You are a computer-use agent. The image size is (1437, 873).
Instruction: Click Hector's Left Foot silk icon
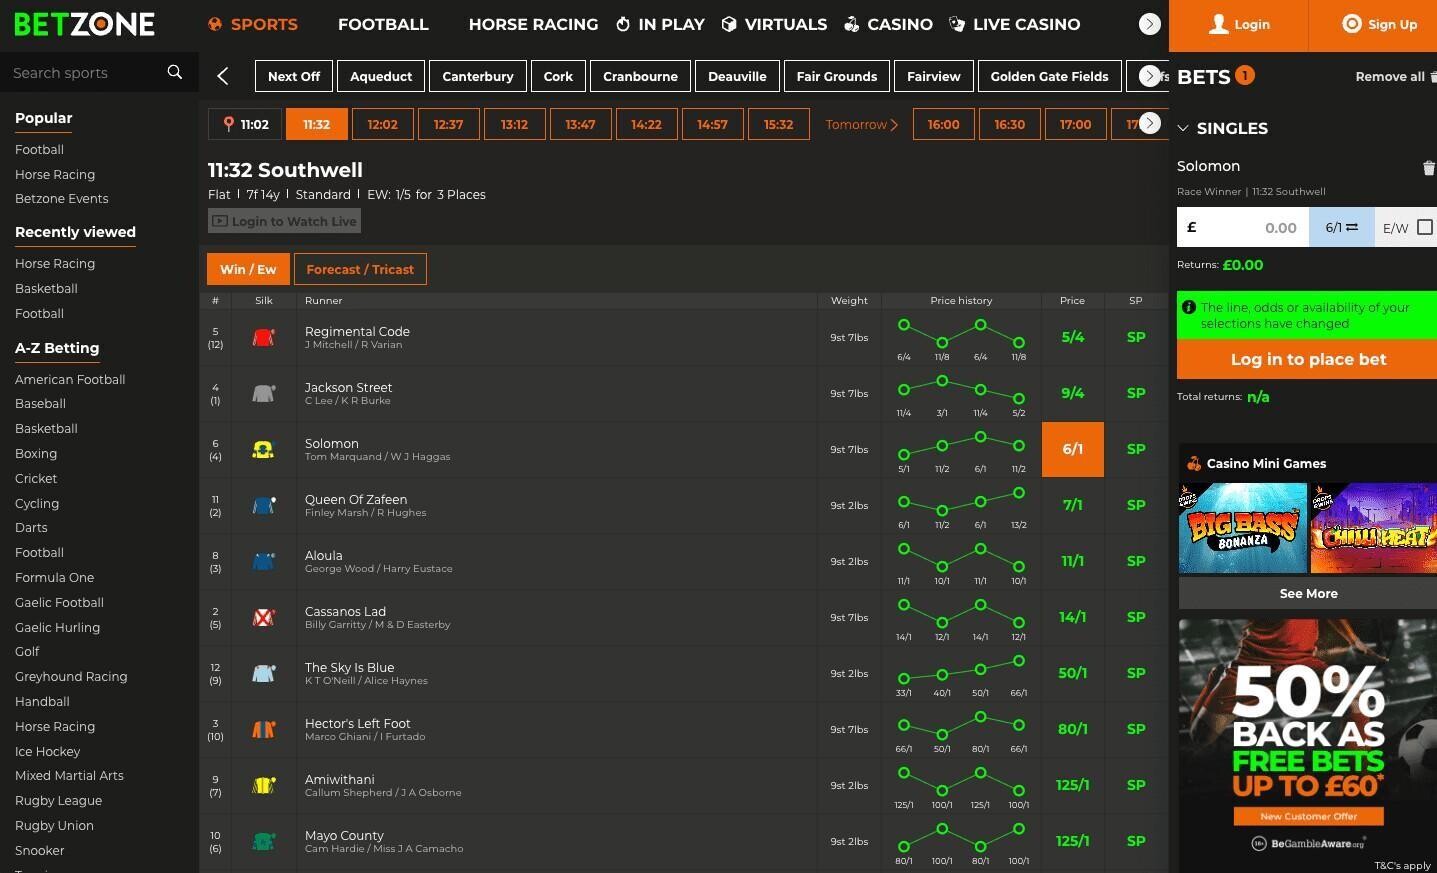click(x=264, y=730)
